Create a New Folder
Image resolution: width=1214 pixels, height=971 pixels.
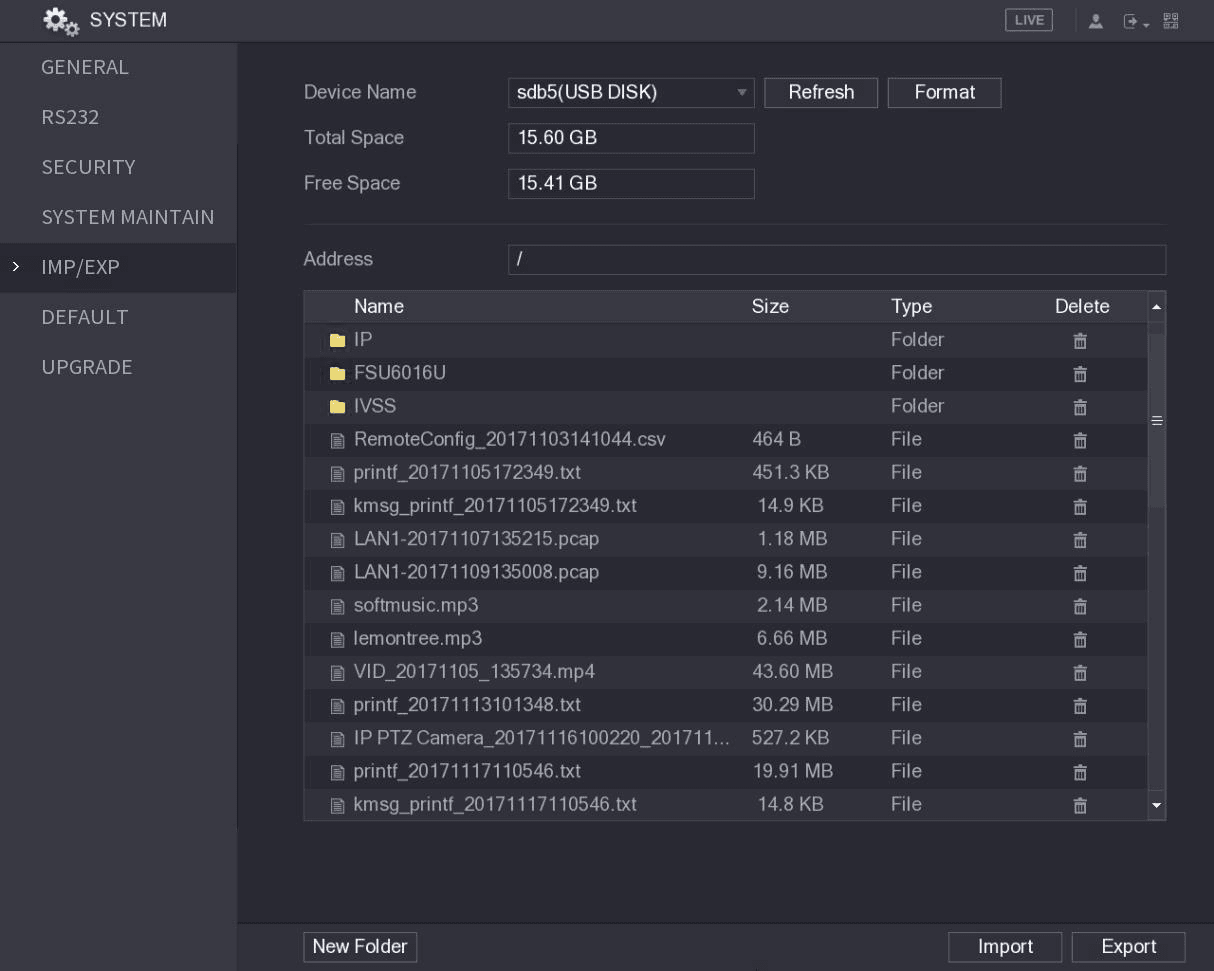tap(360, 947)
